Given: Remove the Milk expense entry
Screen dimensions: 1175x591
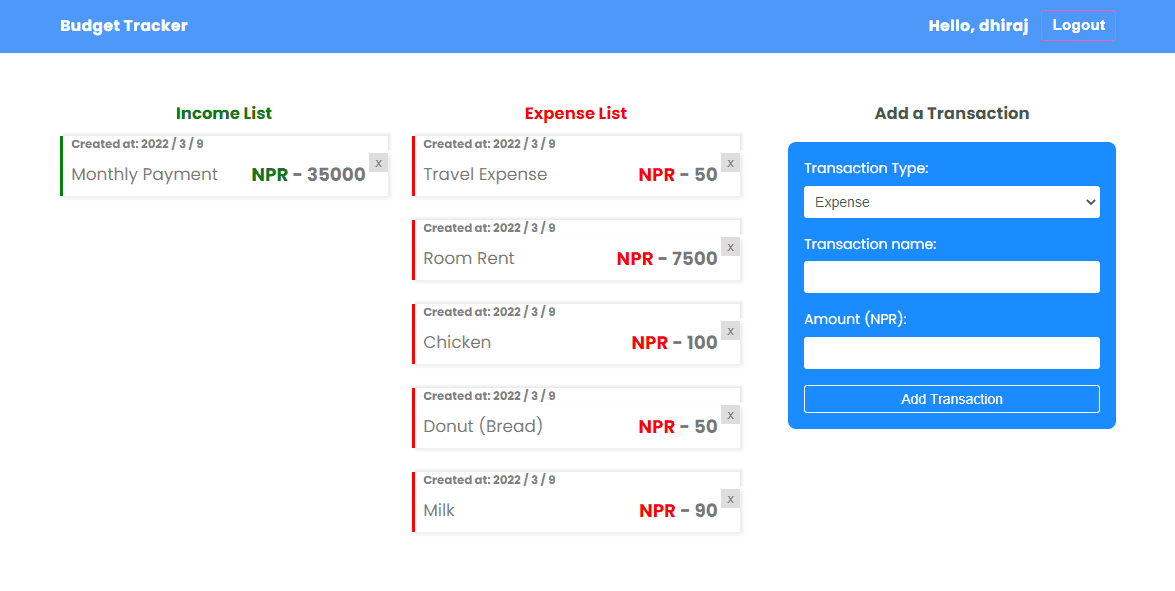Looking at the screenshot, I should (x=730, y=498).
